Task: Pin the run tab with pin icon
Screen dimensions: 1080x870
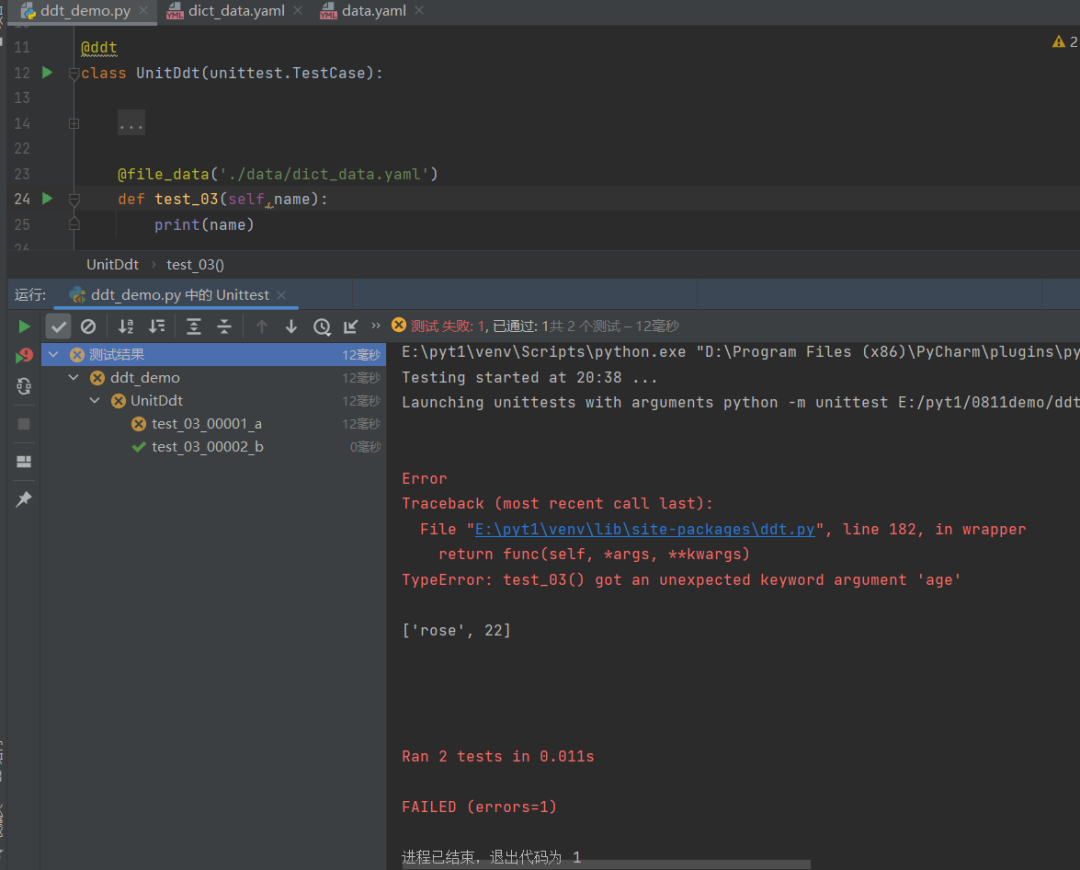Action: pos(24,499)
